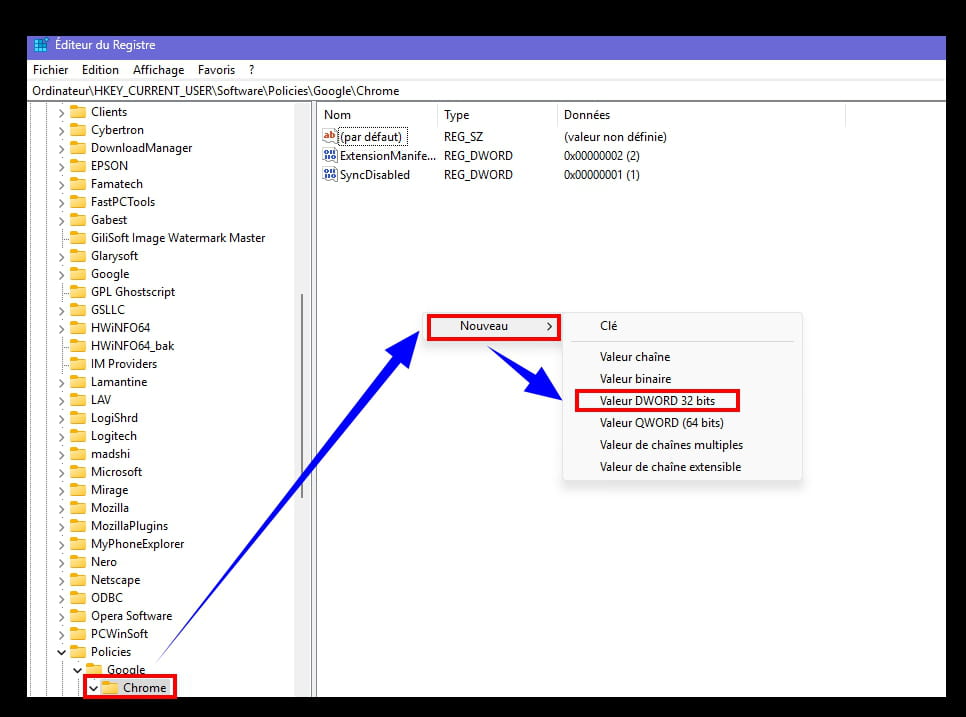Open the ? help menu
This screenshot has width=966, height=717.
click(251, 70)
